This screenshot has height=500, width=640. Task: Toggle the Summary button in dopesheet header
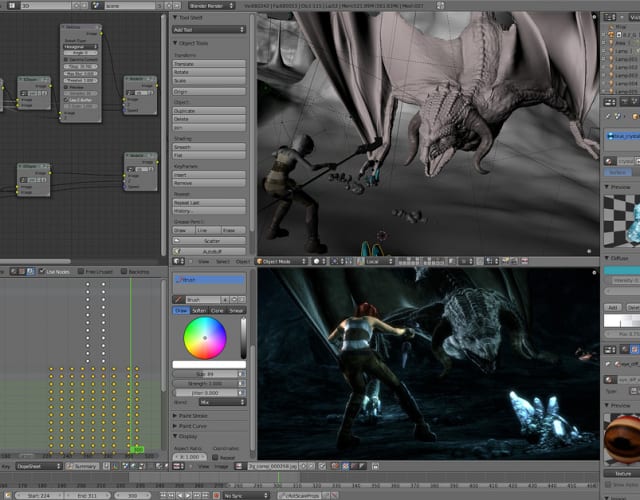[x=82, y=466]
